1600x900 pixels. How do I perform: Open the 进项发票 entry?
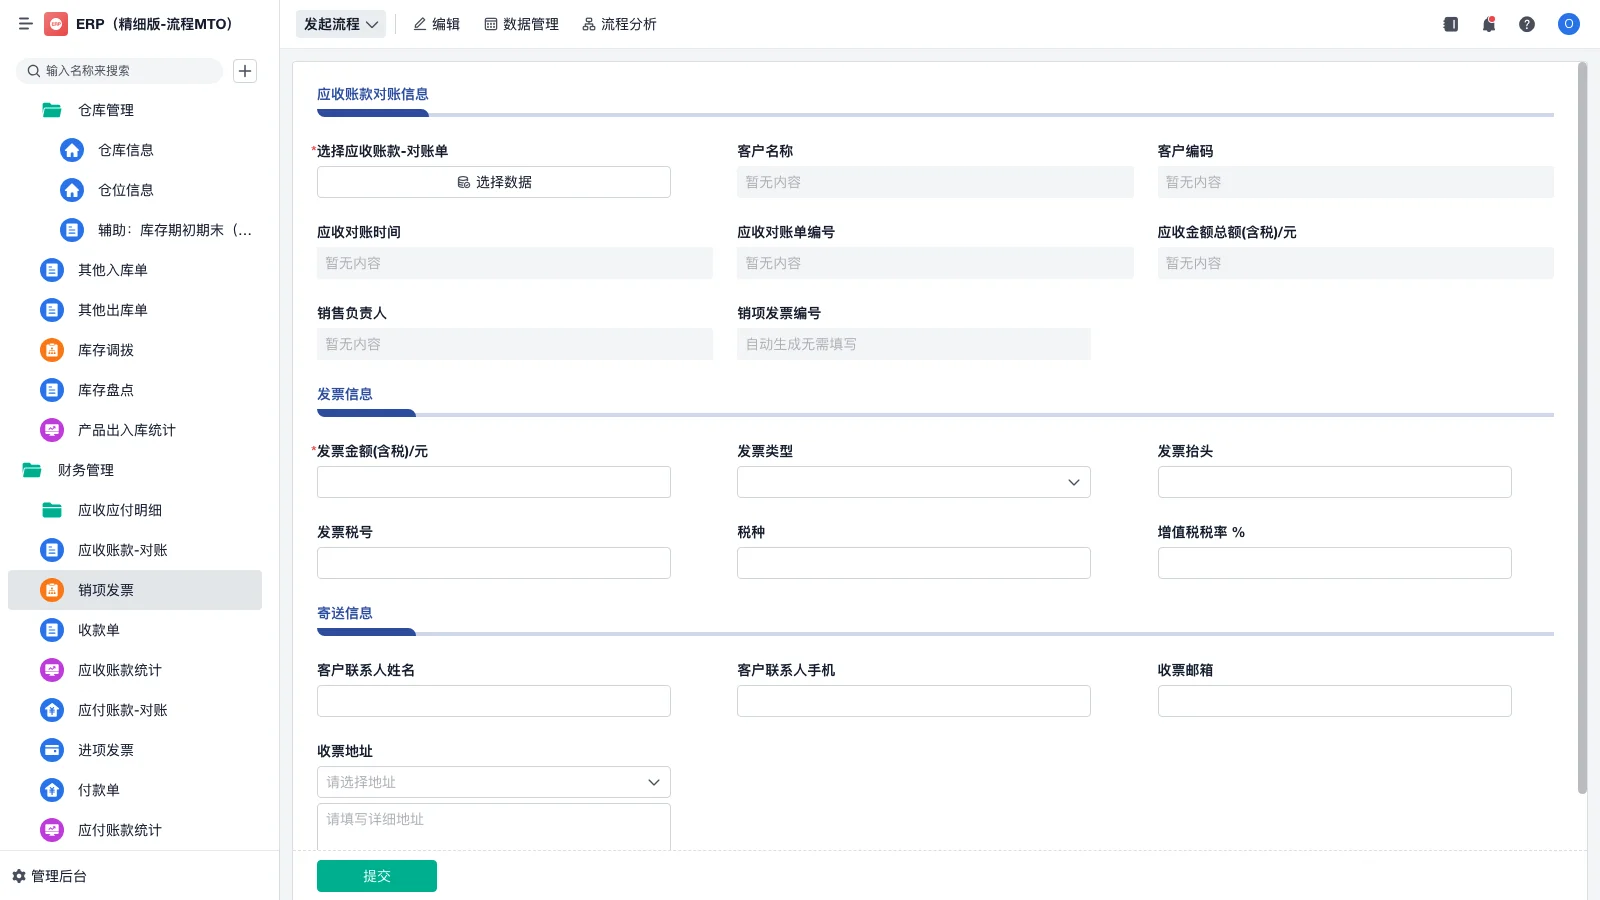(106, 750)
